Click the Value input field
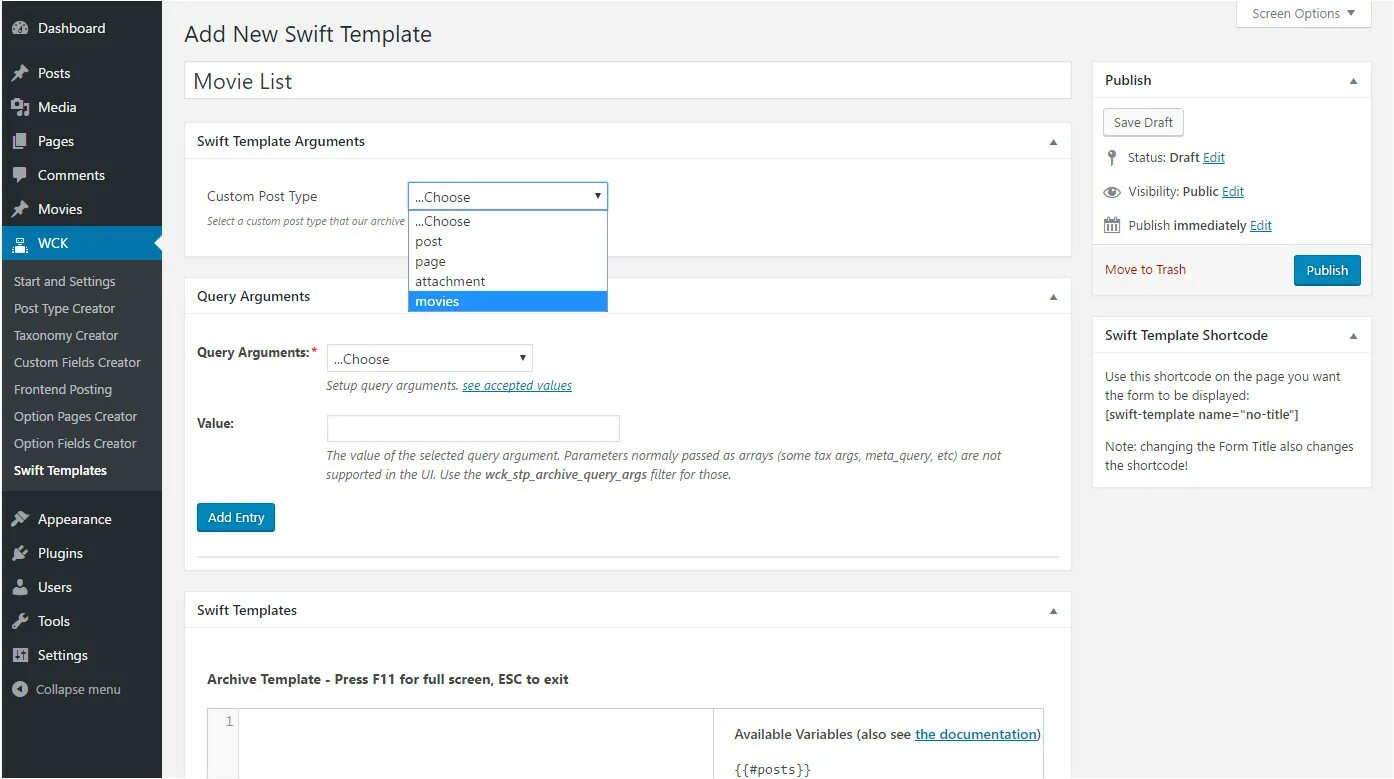Viewport: 1394px width, 779px height. pos(473,429)
